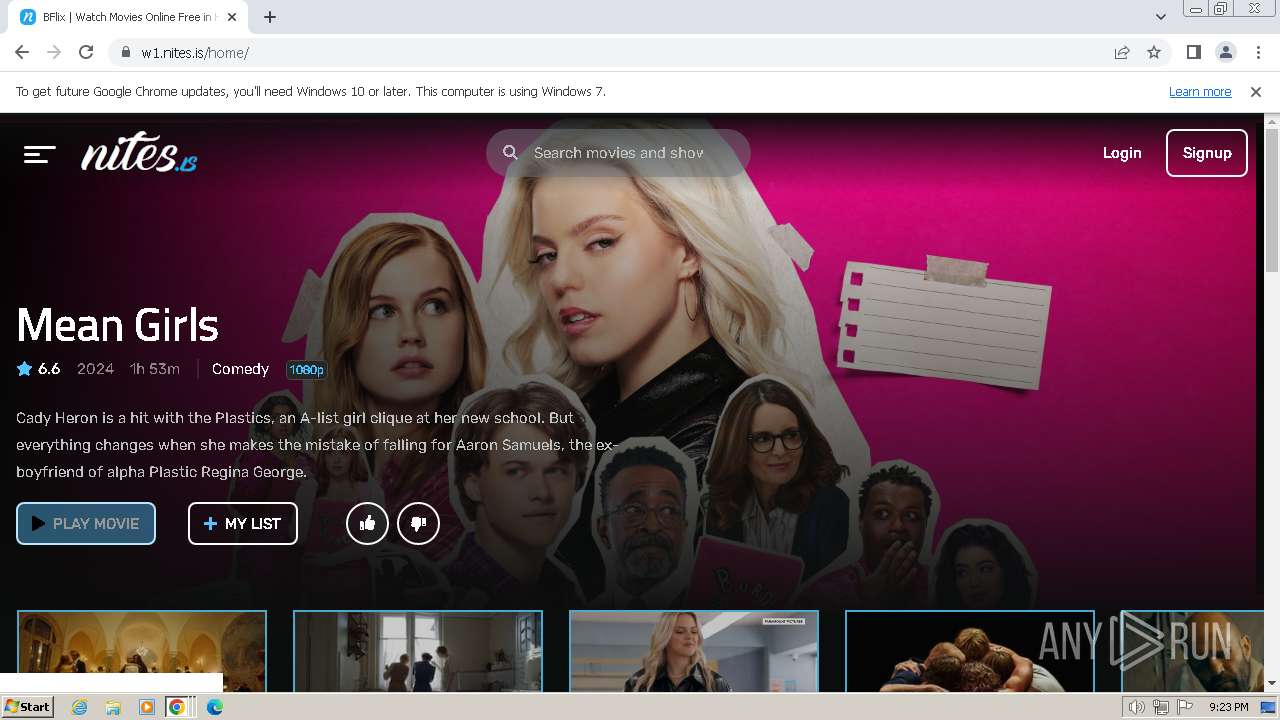Toggle the browser side panel
The height and width of the screenshot is (720, 1280).
tap(1193, 52)
